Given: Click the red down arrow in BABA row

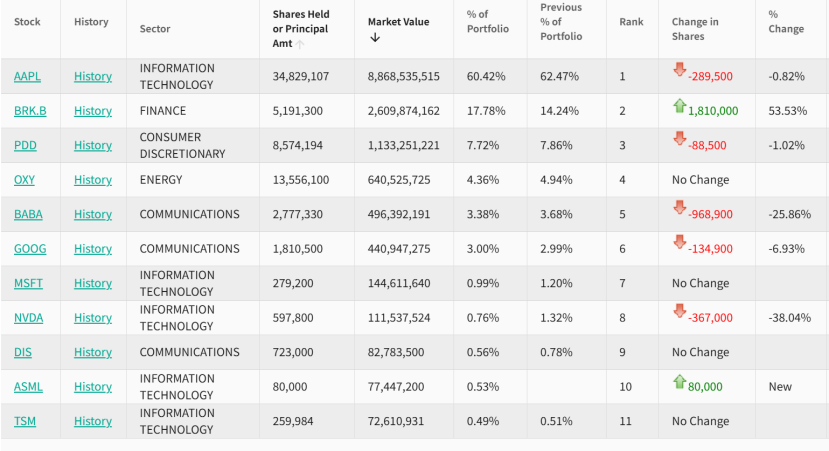Looking at the screenshot, I should click(x=679, y=208).
